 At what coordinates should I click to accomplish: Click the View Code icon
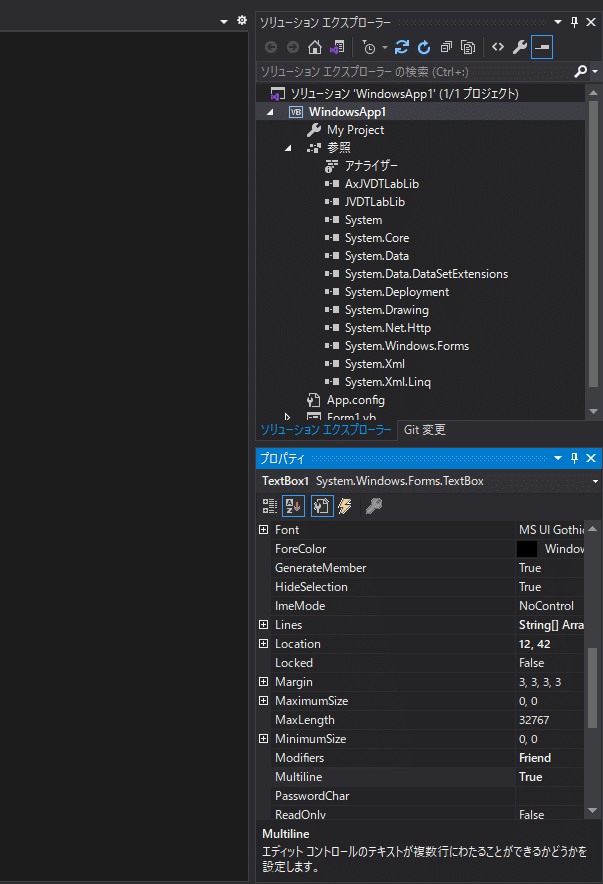pyautogui.click(x=498, y=47)
